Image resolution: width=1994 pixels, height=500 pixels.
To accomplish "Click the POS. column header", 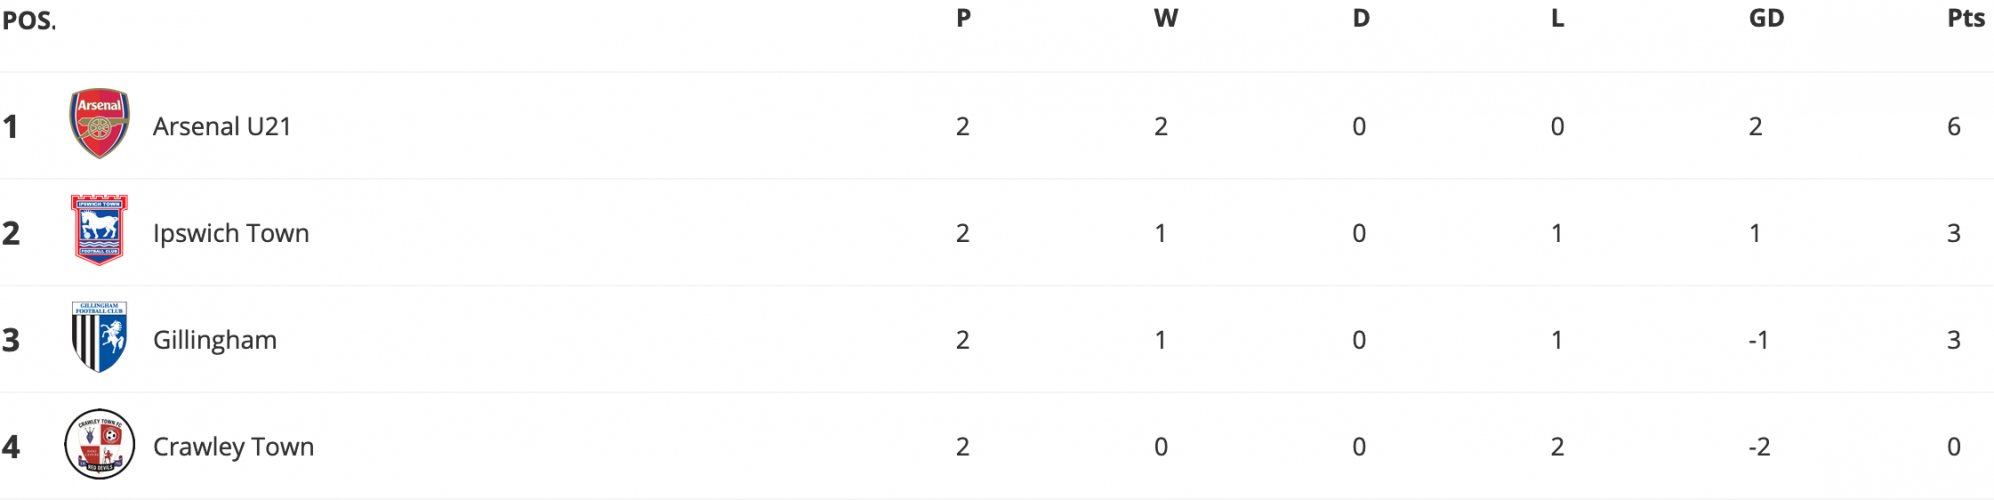I will point(29,21).
